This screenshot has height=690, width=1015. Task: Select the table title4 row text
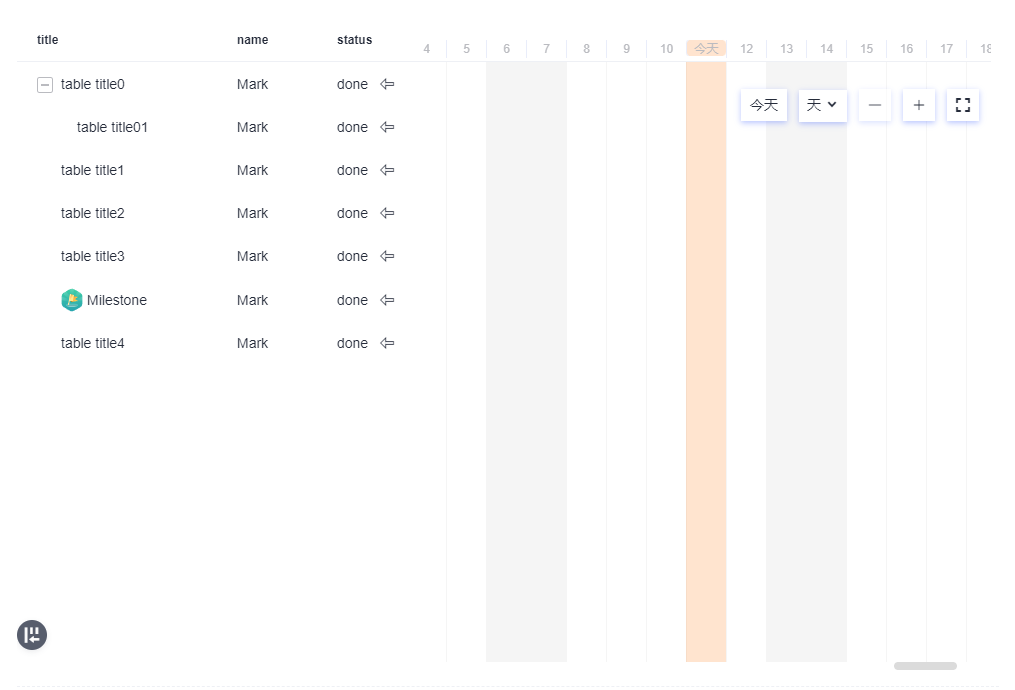tap(93, 343)
